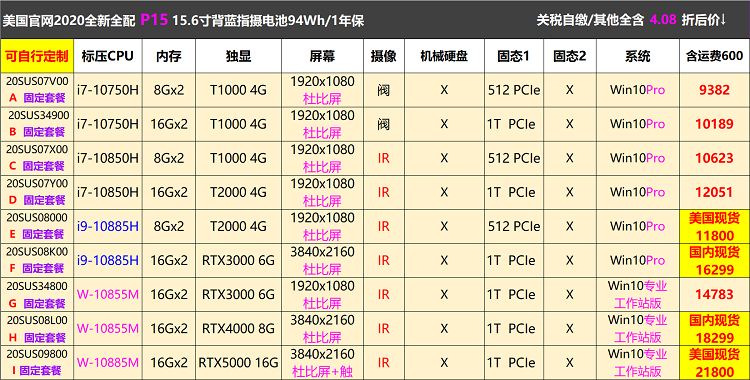Image resolution: width=750 pixels, height=380 pixels.
Task: Click Win10Pro in the 20SUS08K00 row
Action: [638, 260]
